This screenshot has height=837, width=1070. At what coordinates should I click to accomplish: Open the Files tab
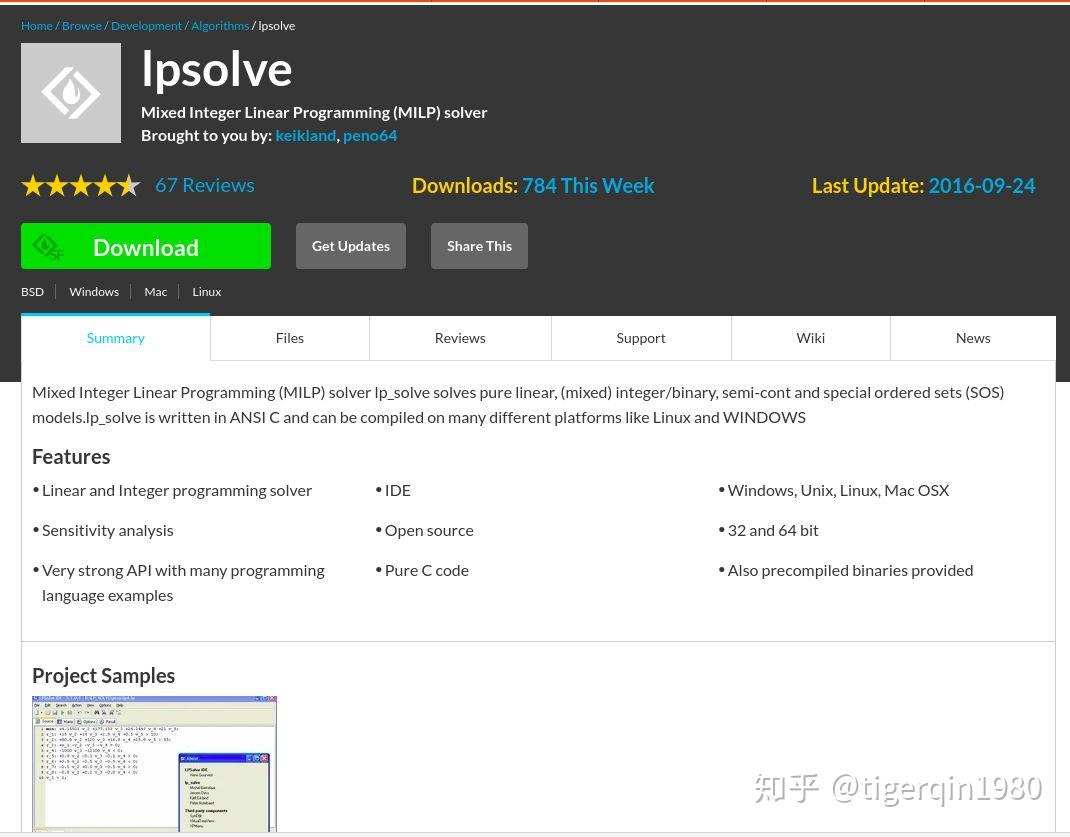(x=289, y=338)
